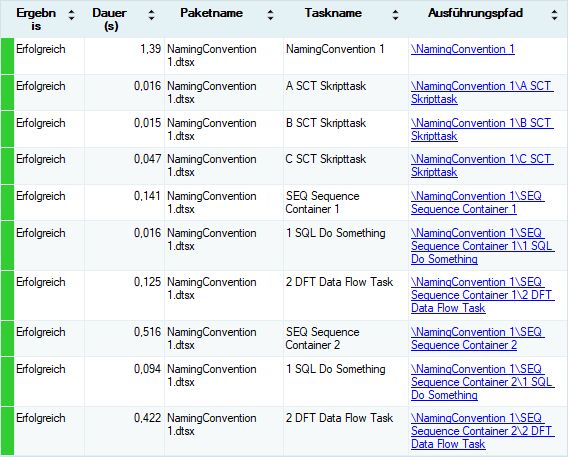Click the Ergebnis column header text
568x457 pixels.
click(36, 19)
